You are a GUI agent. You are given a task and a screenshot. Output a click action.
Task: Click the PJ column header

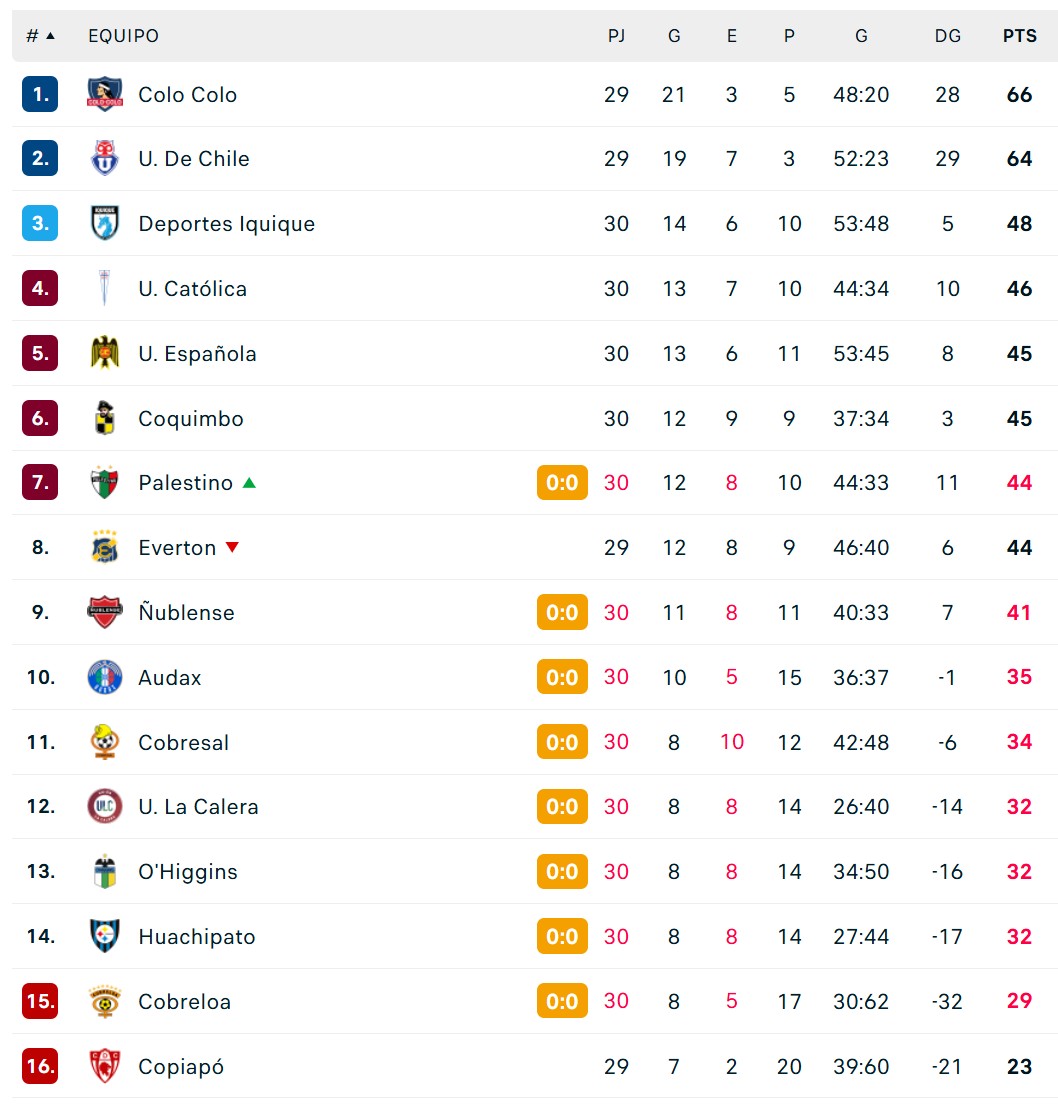point(616,35)
